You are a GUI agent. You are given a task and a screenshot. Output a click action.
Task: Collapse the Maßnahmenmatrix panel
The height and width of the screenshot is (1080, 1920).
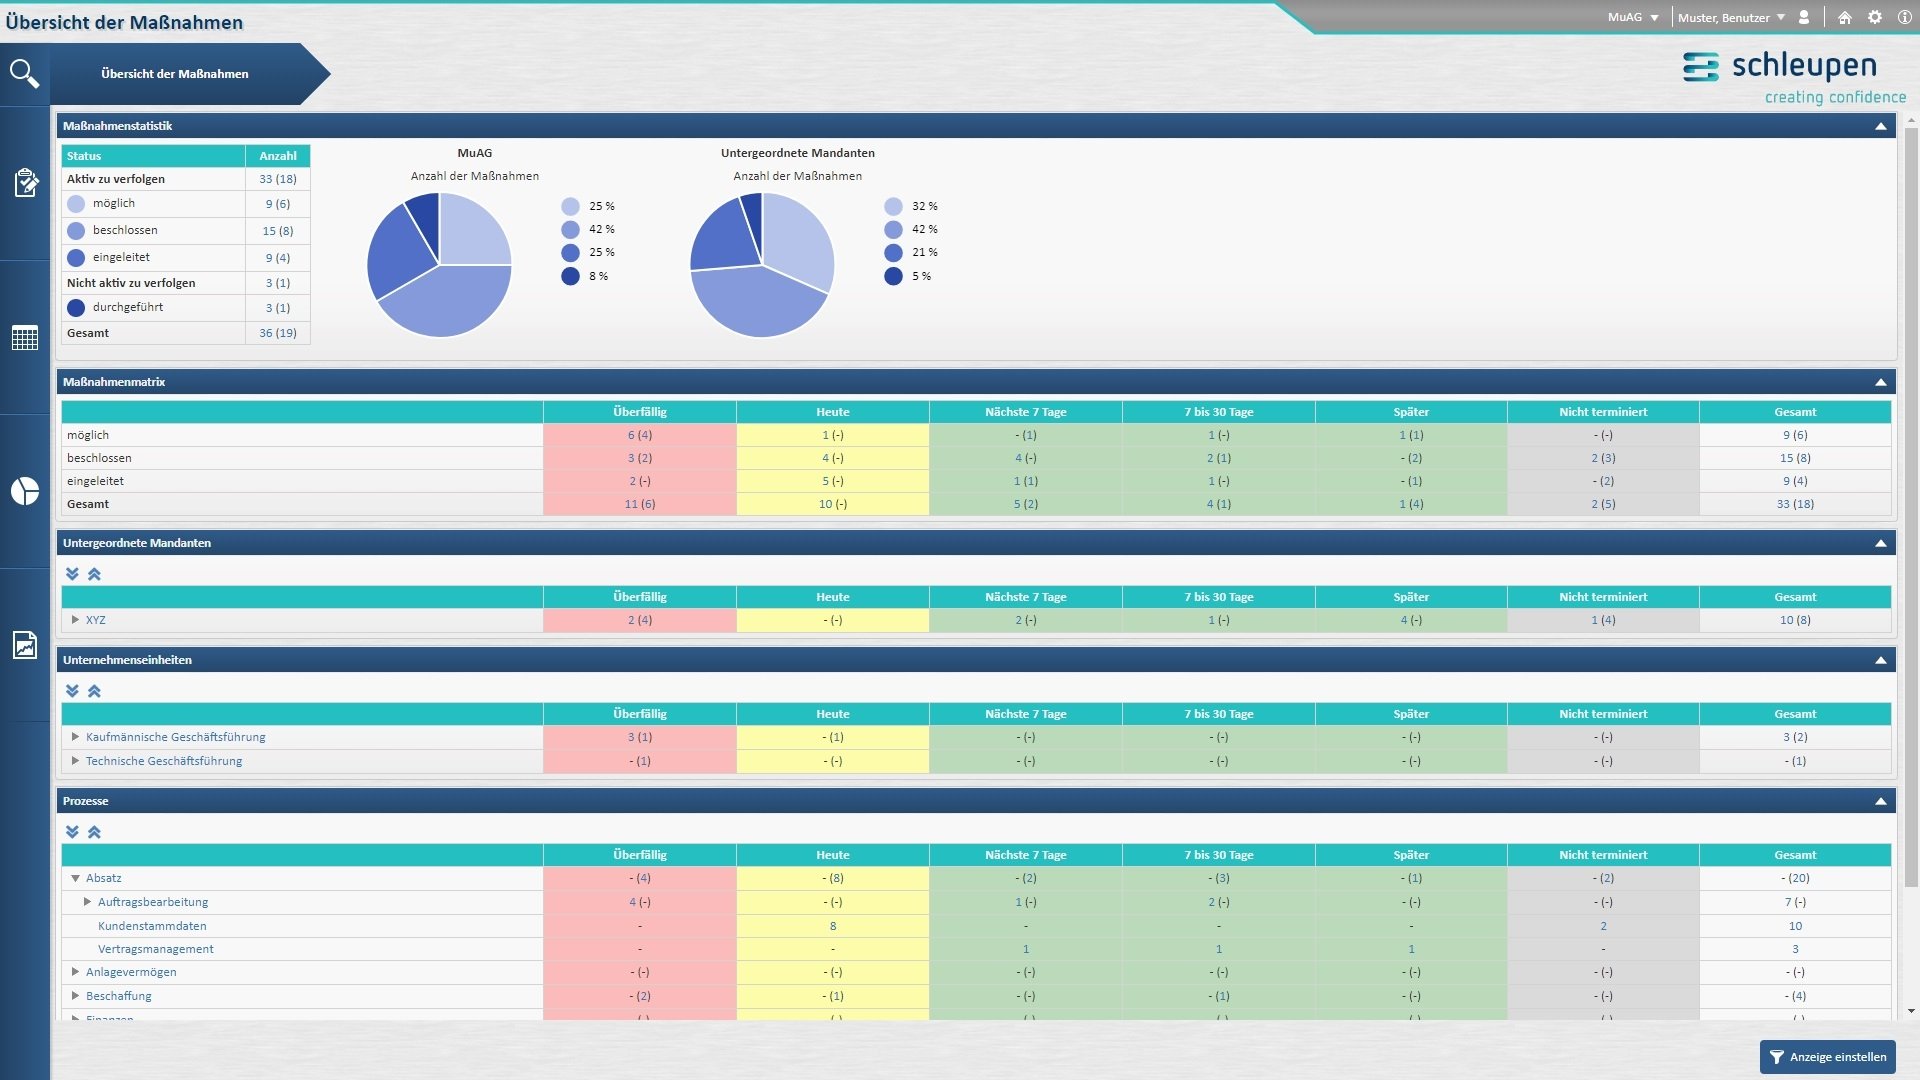coord(1880,382)
